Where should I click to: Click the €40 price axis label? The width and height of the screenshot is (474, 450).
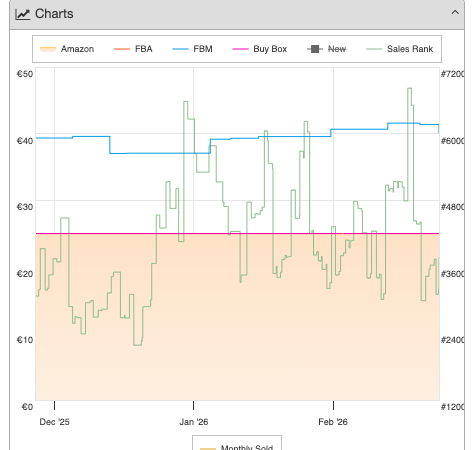tap(25, 141)
